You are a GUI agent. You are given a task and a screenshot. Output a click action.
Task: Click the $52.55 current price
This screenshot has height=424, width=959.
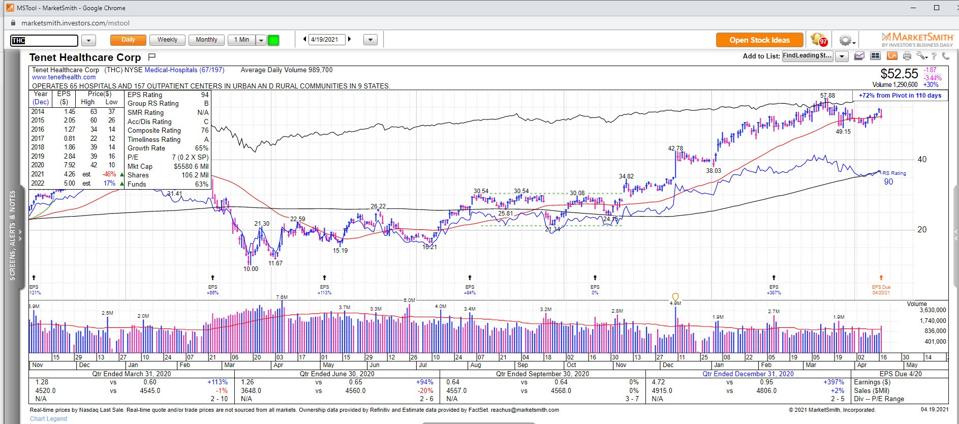point(899,73)
